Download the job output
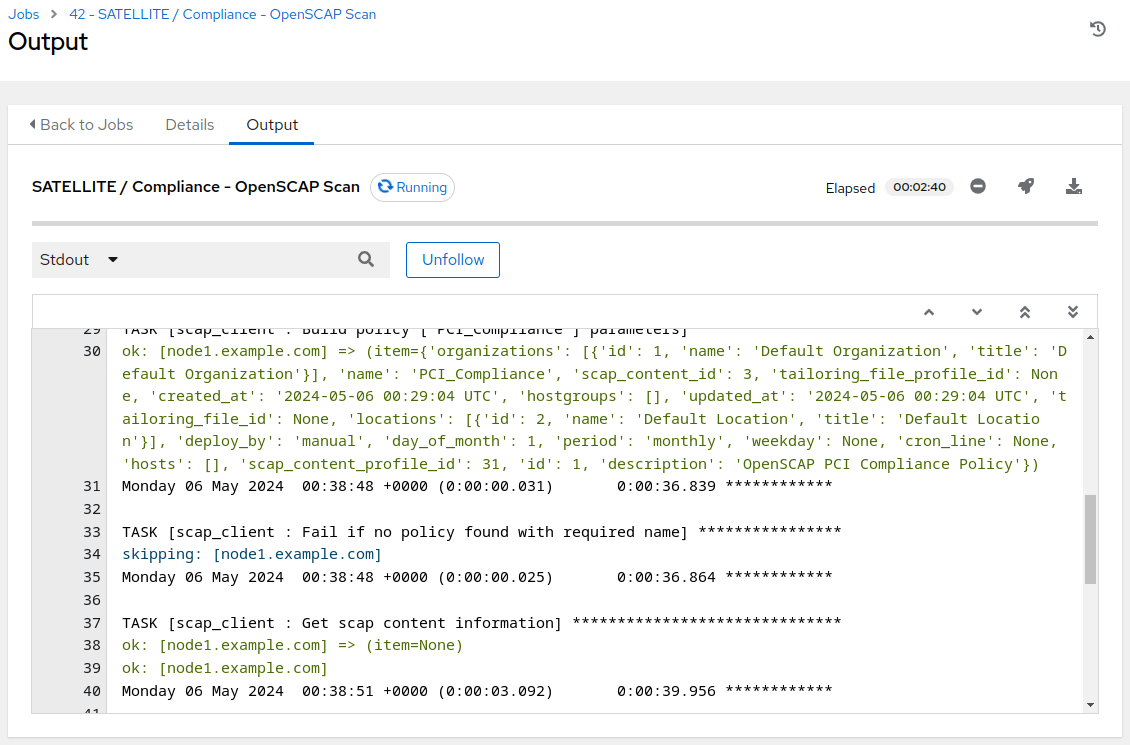The image size is (1130, 745). pos(1074,187)
